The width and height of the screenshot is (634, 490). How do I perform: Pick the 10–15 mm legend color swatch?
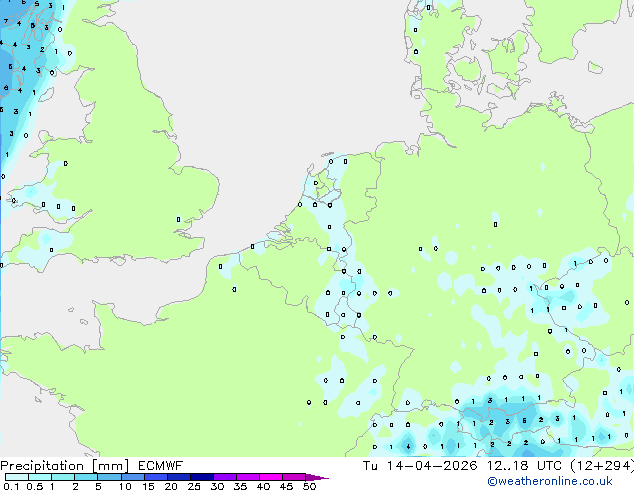click(x=133, y=477)
